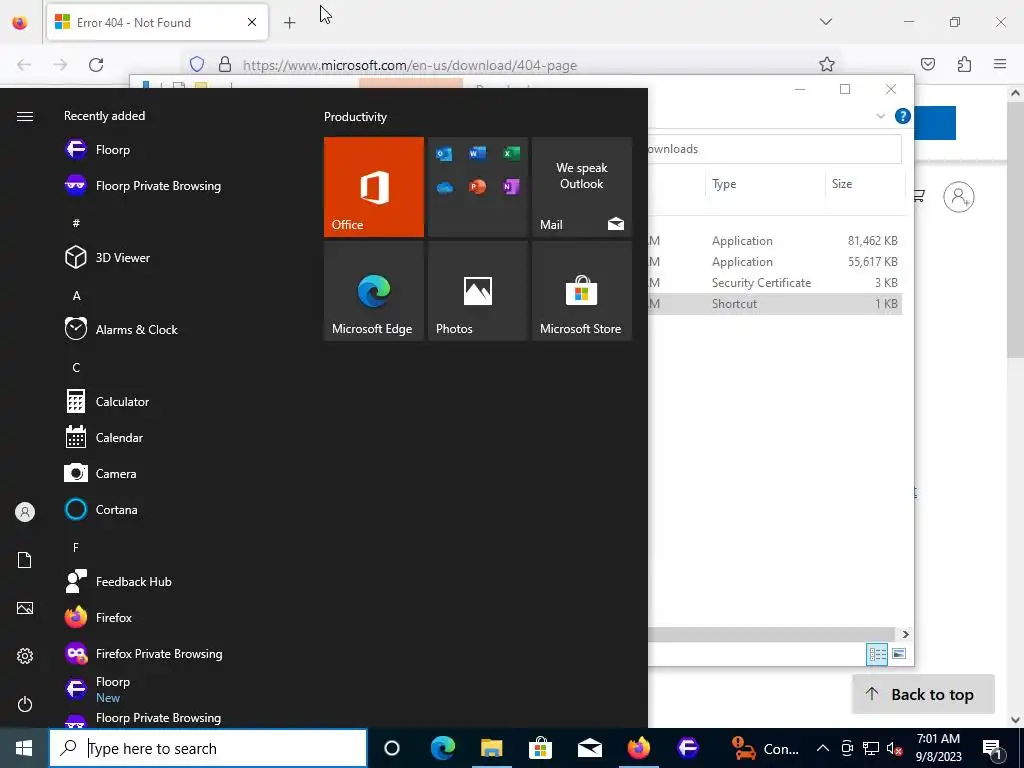
Task: Close the Error 404 browser tab
Action: coord(251,22)
